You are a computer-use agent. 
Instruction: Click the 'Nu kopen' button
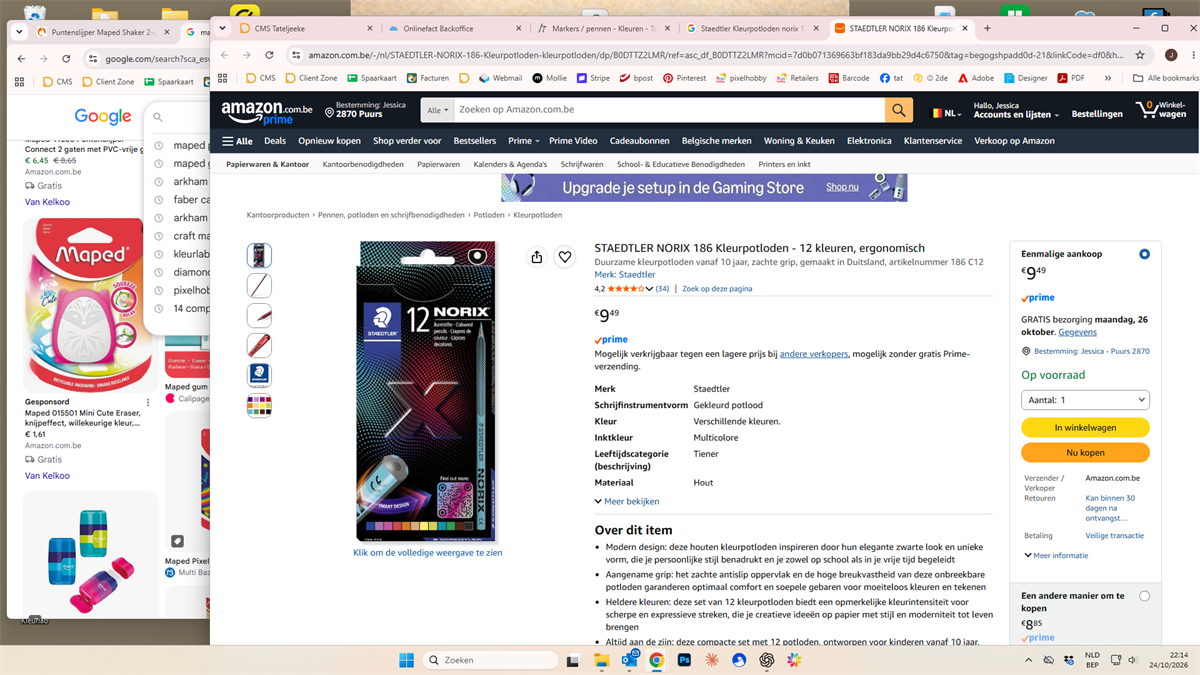1085,453
